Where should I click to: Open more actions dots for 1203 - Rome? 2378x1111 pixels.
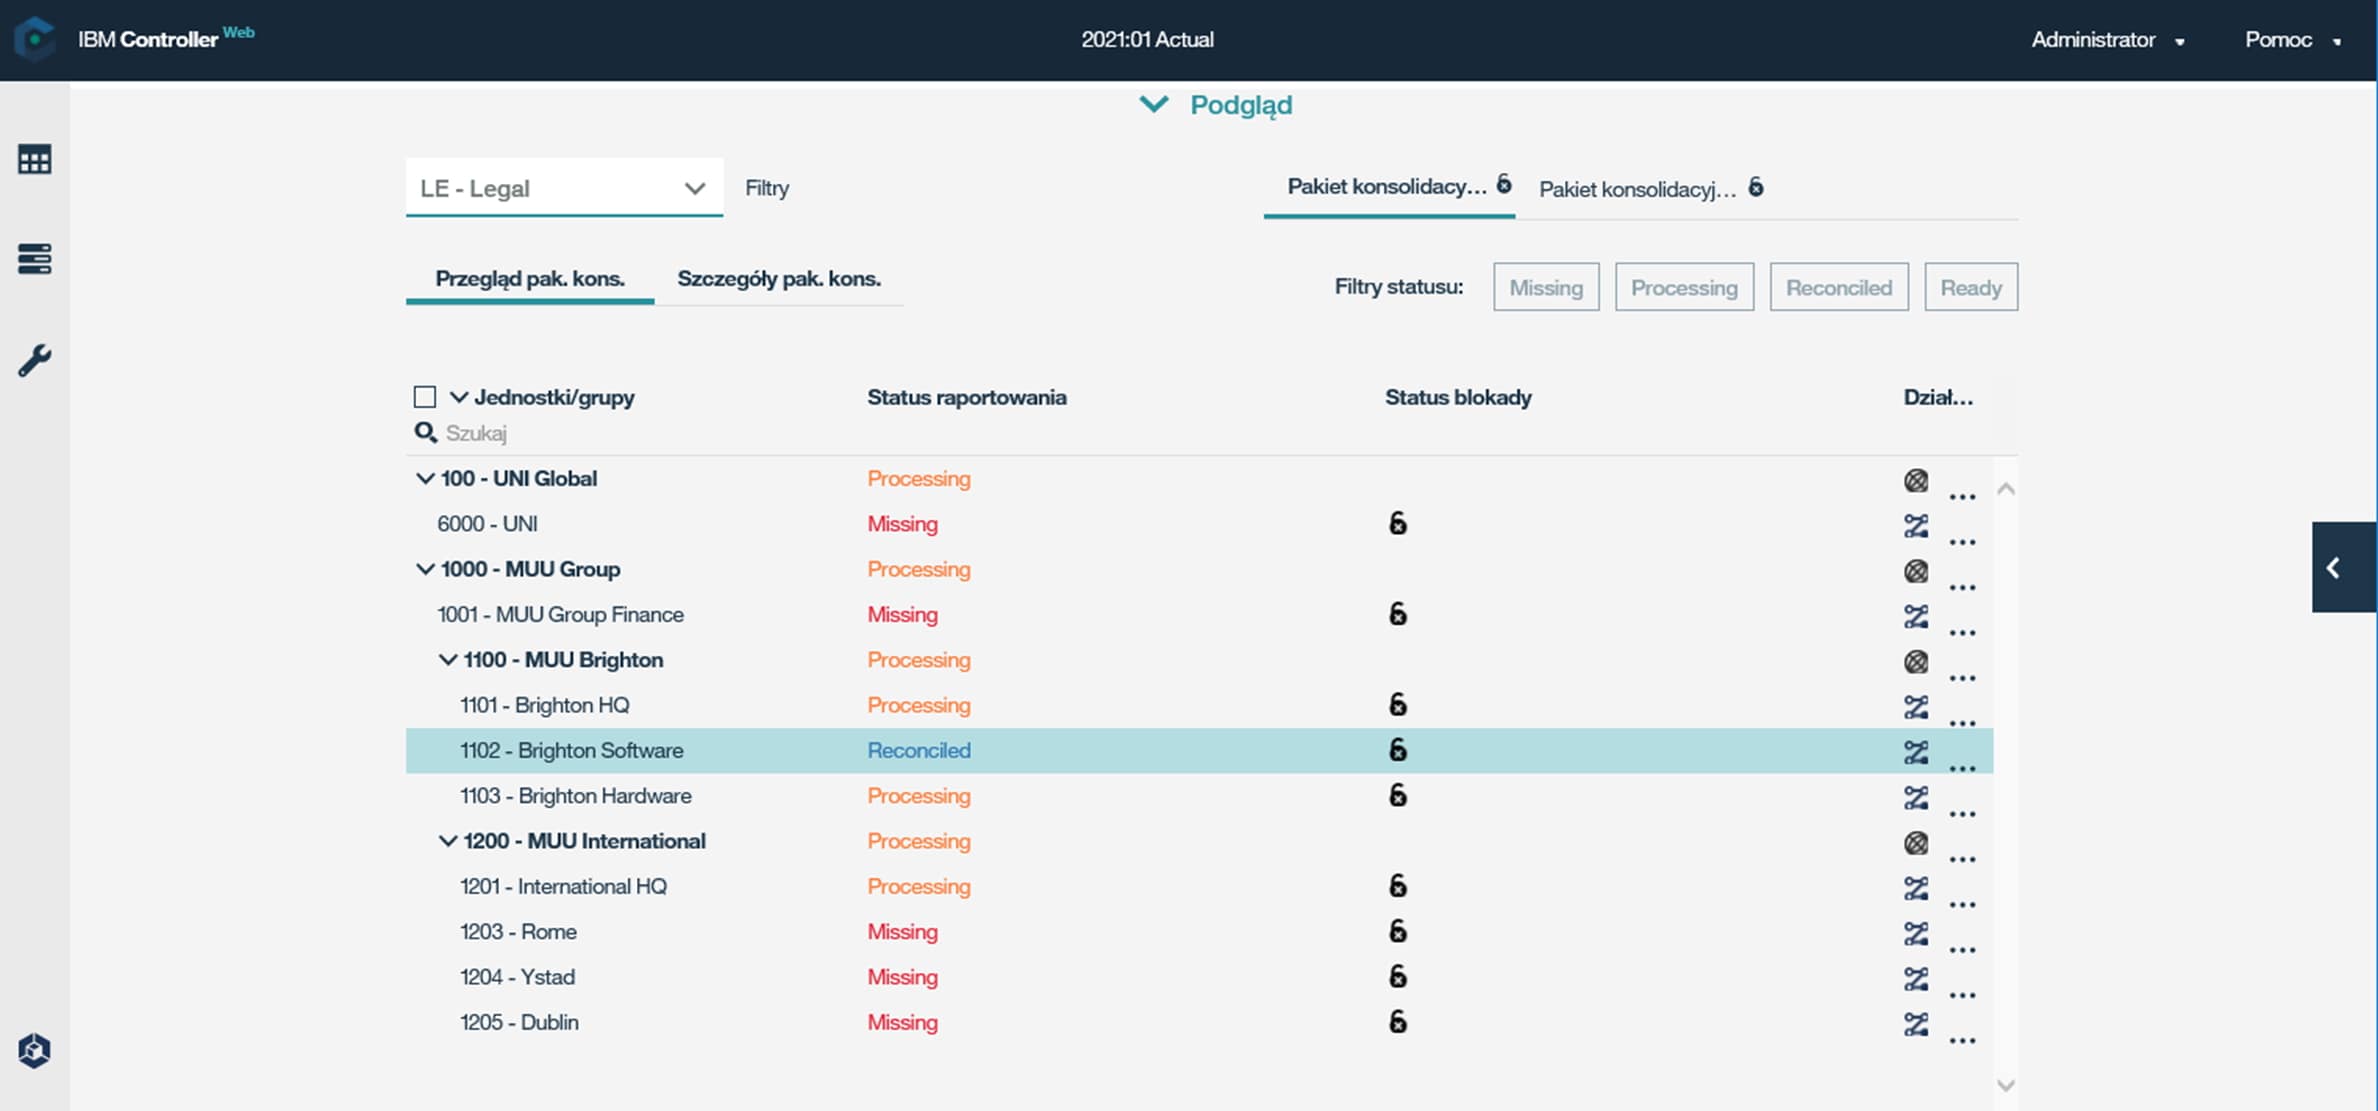(x=1962, y=950)
